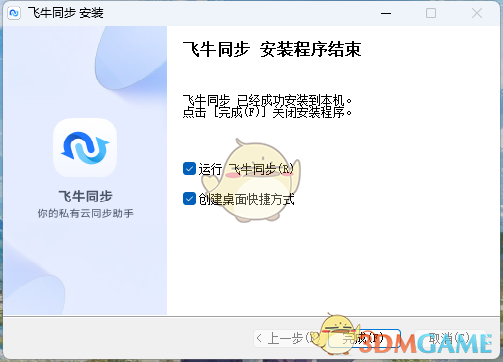Viewport: 503px width, 362px height.
Task: Toggle the 创建桌面快捷方式 checkbox
Action: (x=189, y=199)
